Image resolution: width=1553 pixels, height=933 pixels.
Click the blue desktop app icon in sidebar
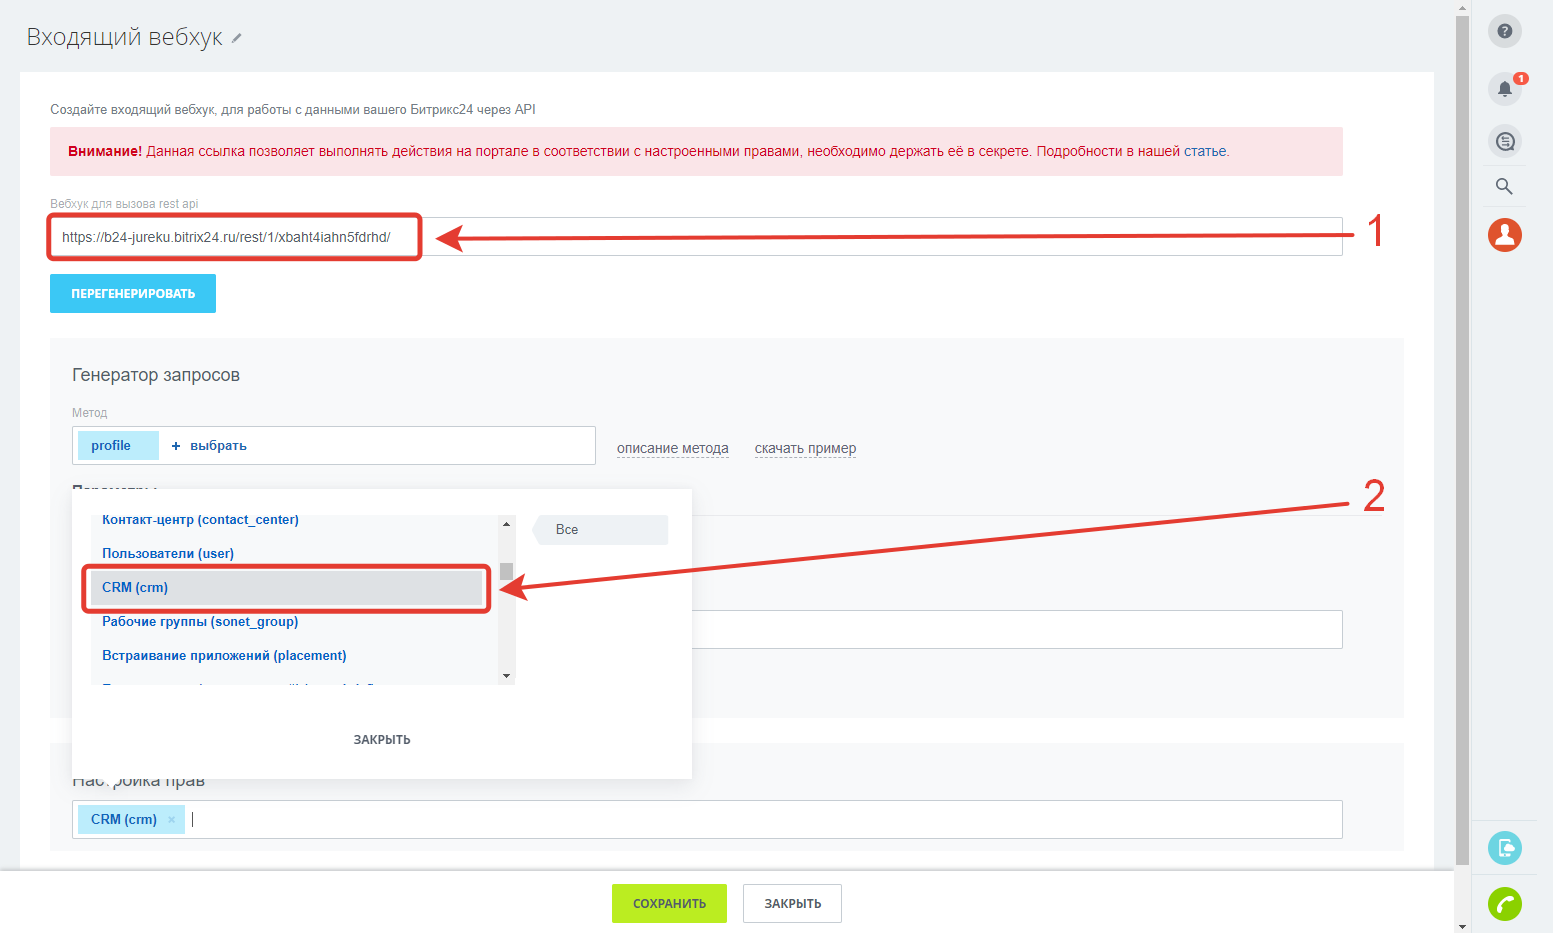tap(1504, 848)
